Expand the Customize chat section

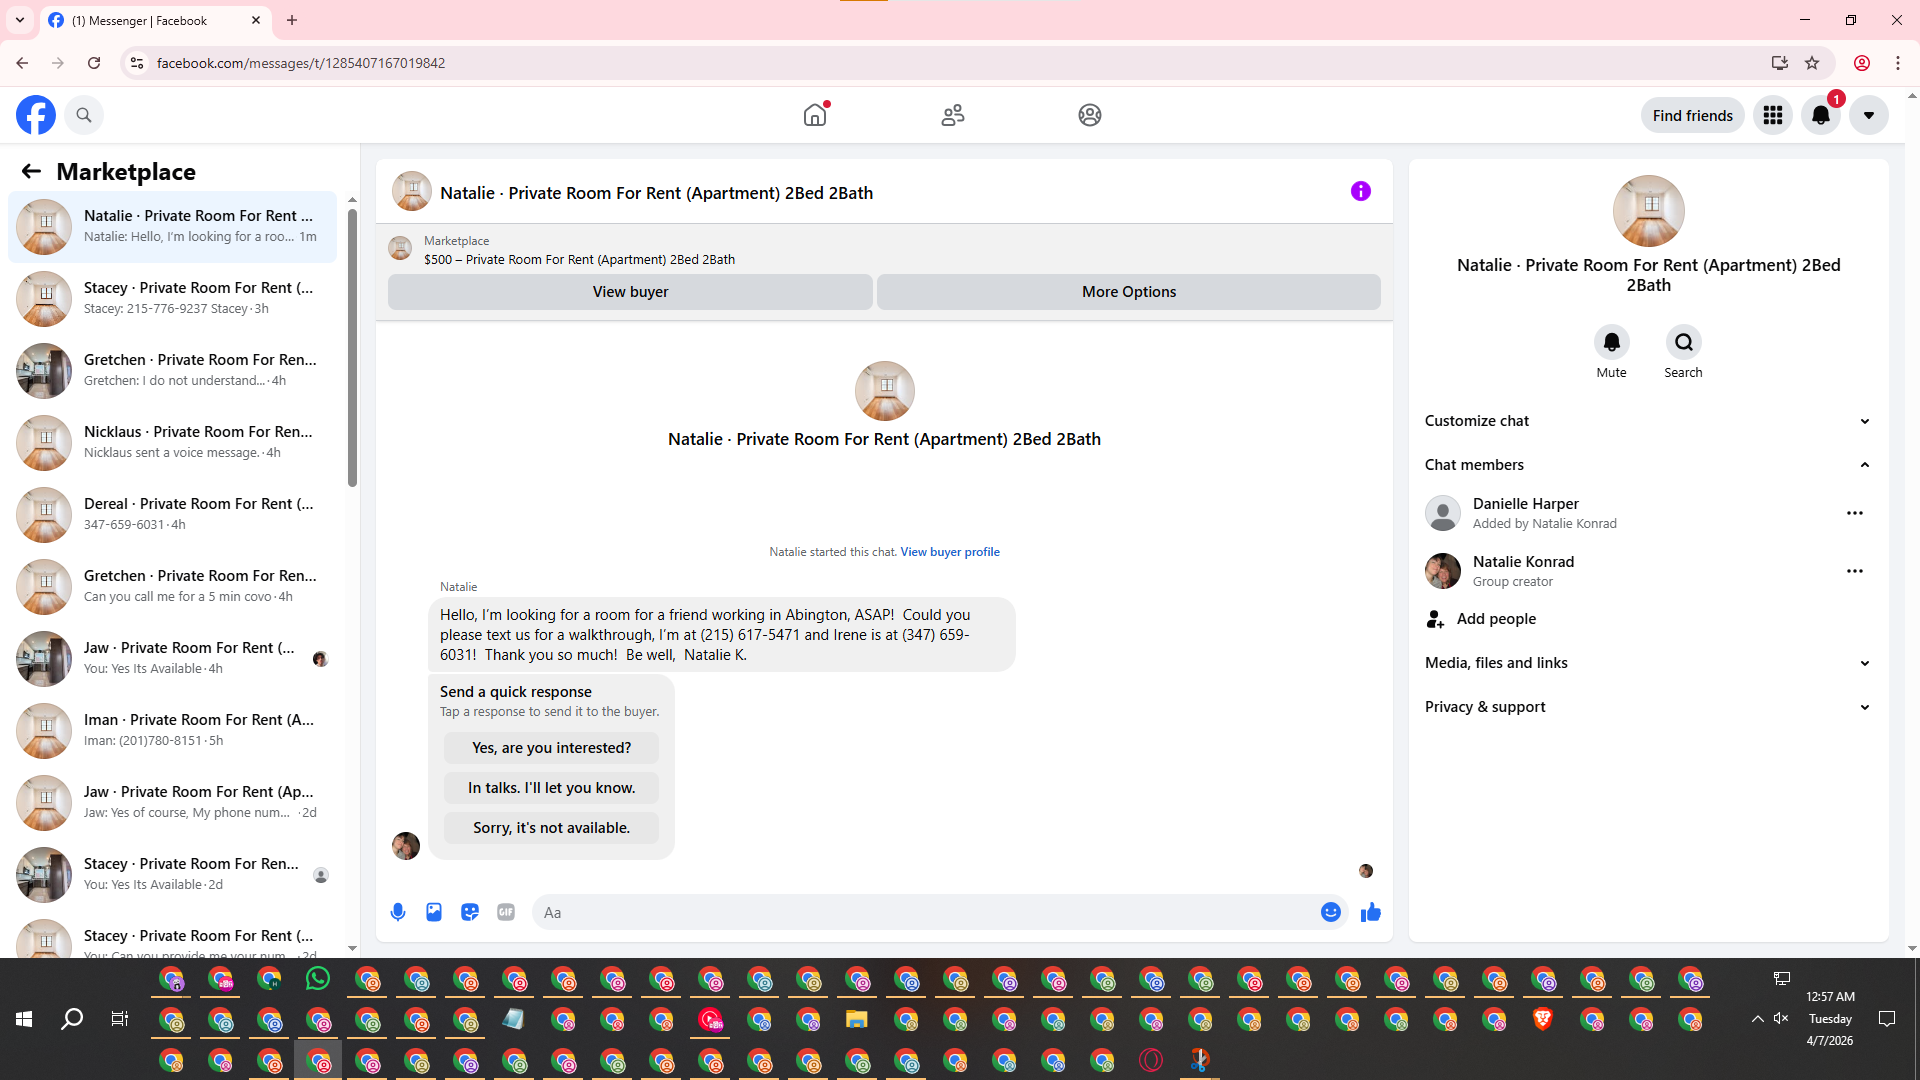pyautogui.click(x=1648, y=420)
